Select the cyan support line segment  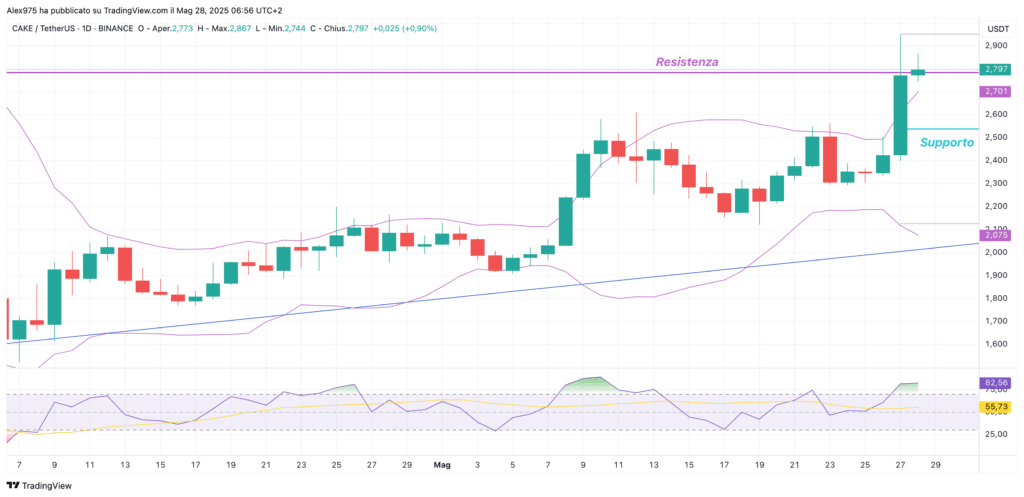[x=950, y=129]
